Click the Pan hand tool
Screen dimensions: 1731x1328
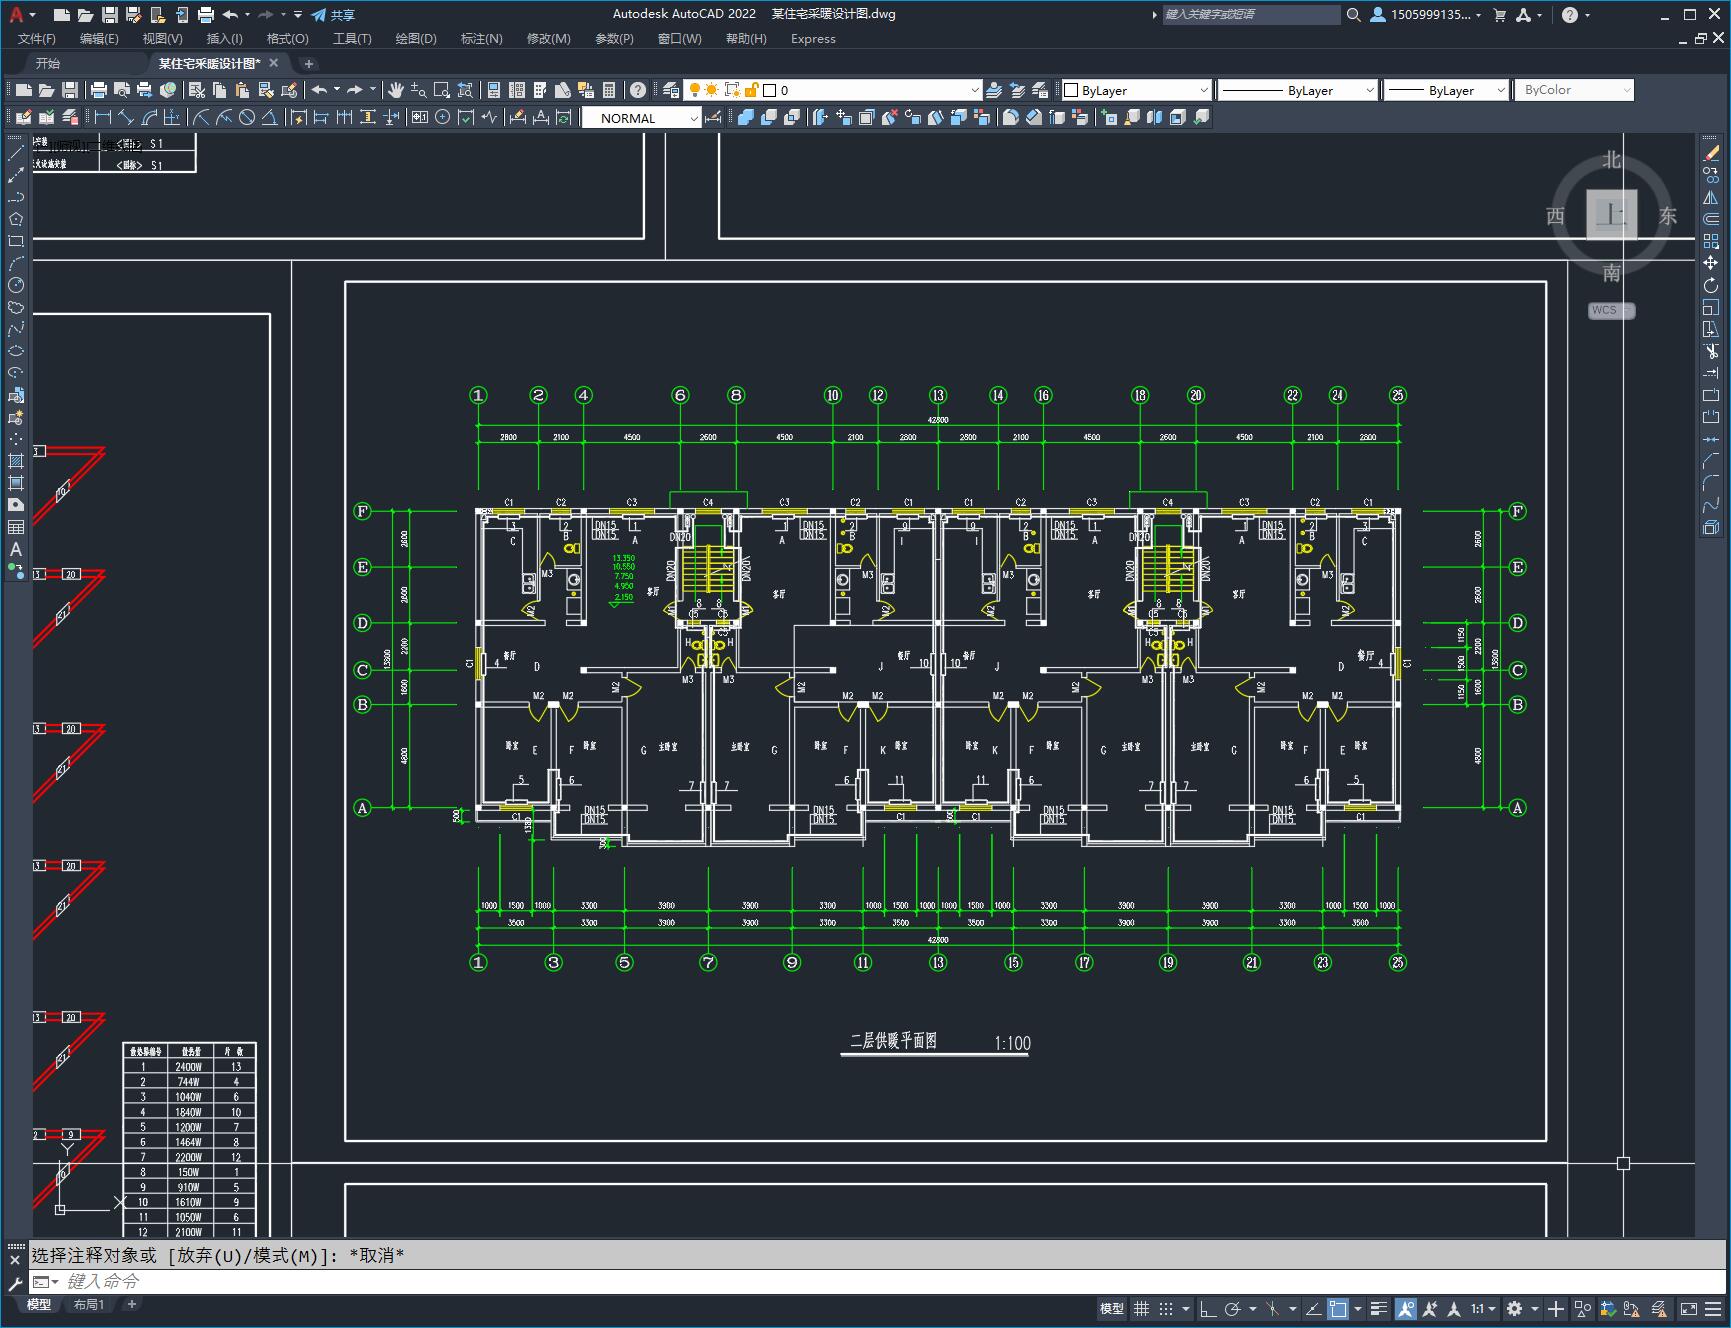pyautogui.click(x=396, y=90)
